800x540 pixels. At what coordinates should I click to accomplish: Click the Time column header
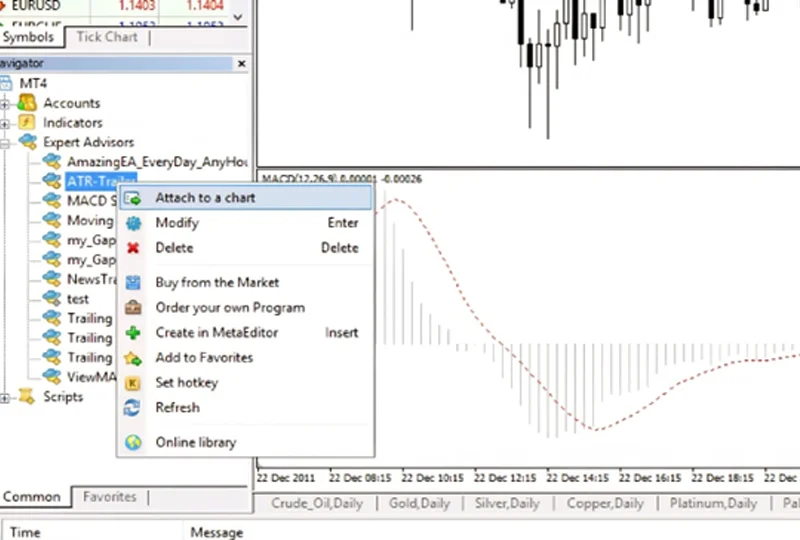(25, 532)
